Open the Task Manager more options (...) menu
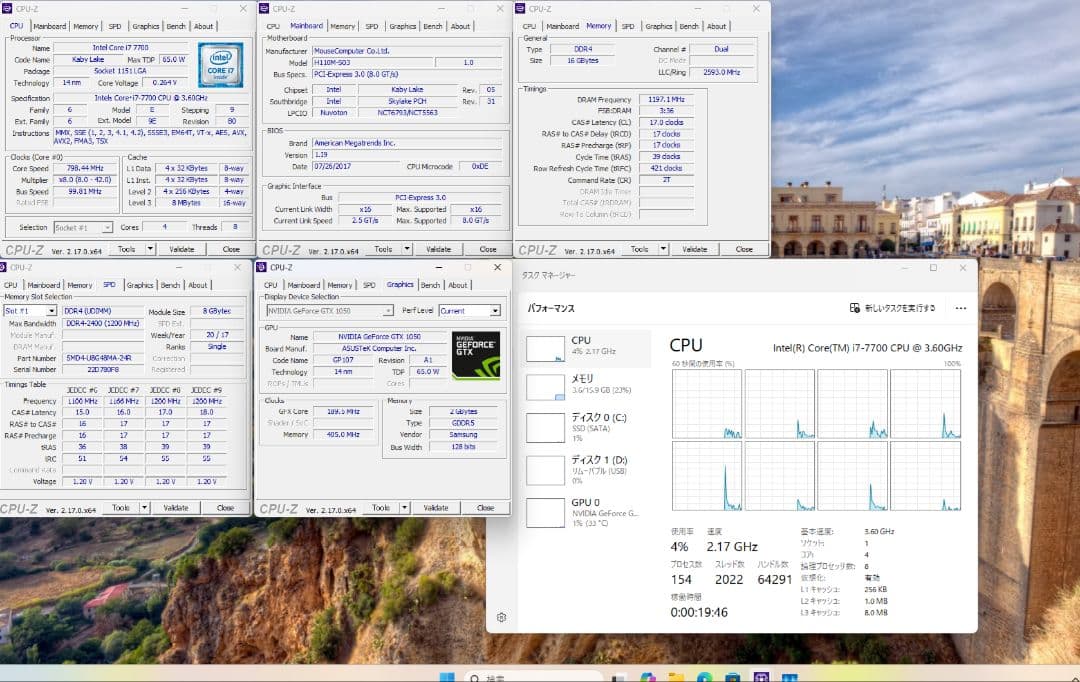Image resolution: width=1080 pixels, height=682 pixels. [960, 308]
